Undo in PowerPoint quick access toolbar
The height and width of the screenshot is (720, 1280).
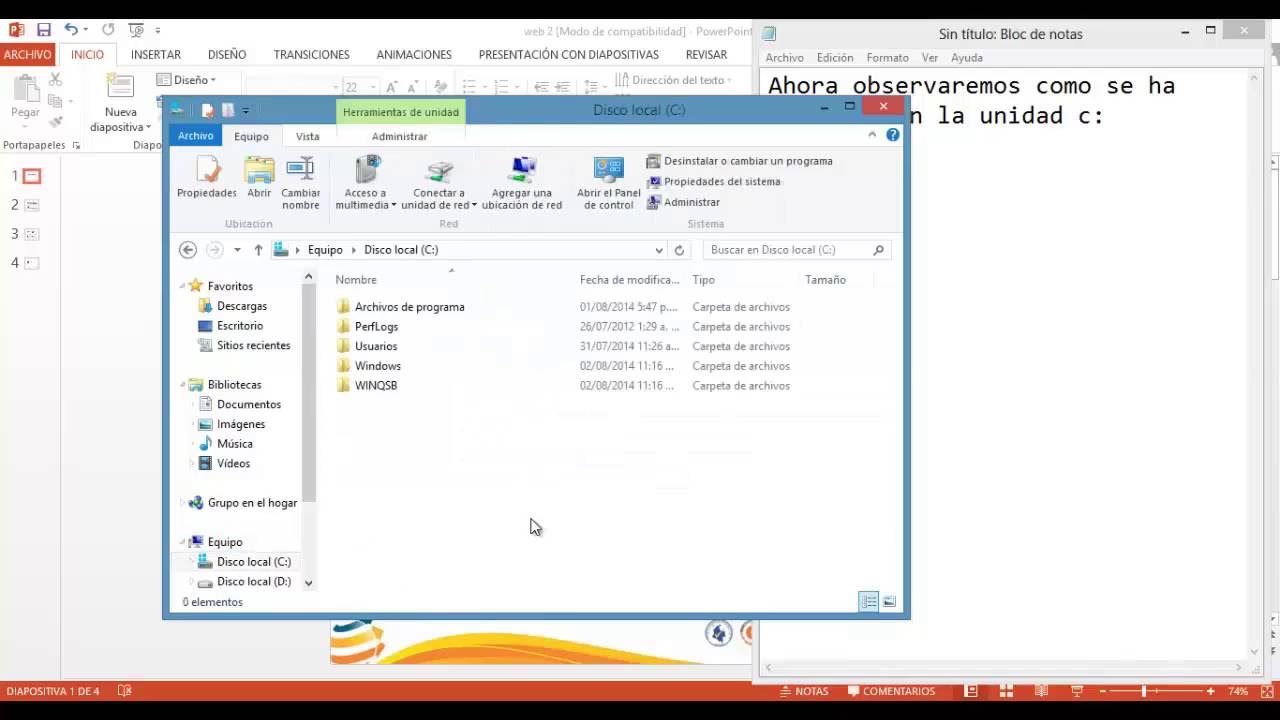pyautogui.click(x=71, y=30)
